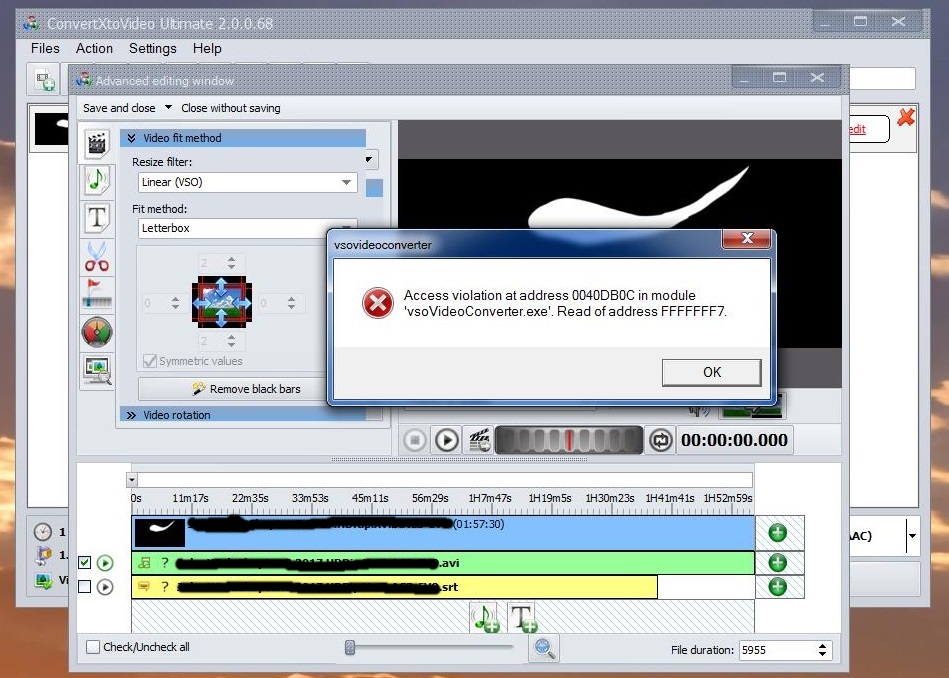The height and width of the screenshot is (678, 949).
Task: Click the volume icon below the preview
Action: pos(699,410)
